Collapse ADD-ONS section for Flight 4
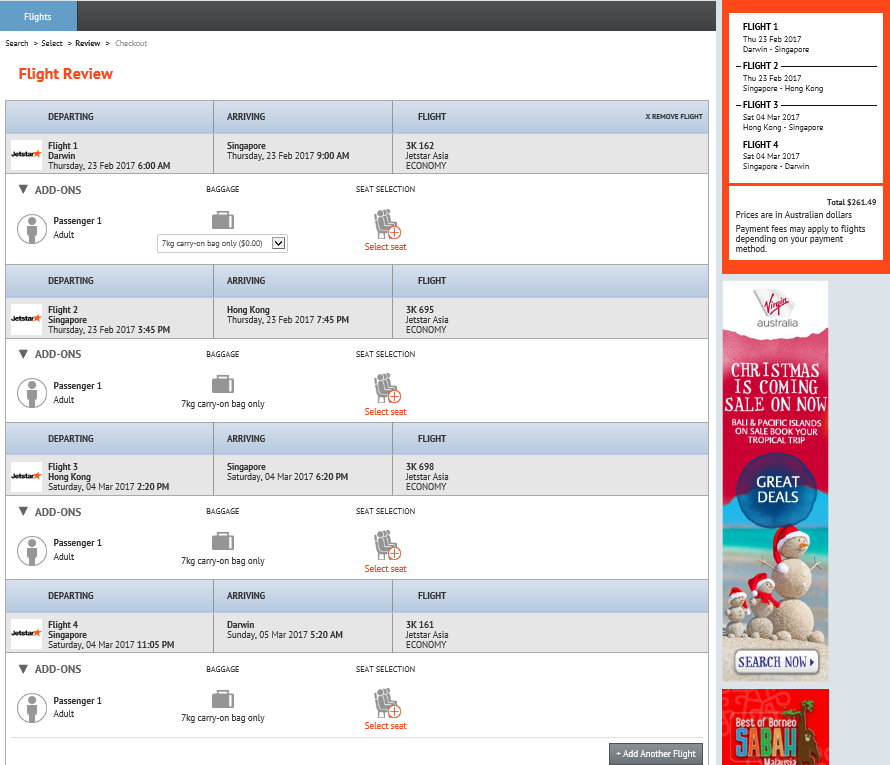Viewport: 890px width, 765px height. [x=50, y=669]
